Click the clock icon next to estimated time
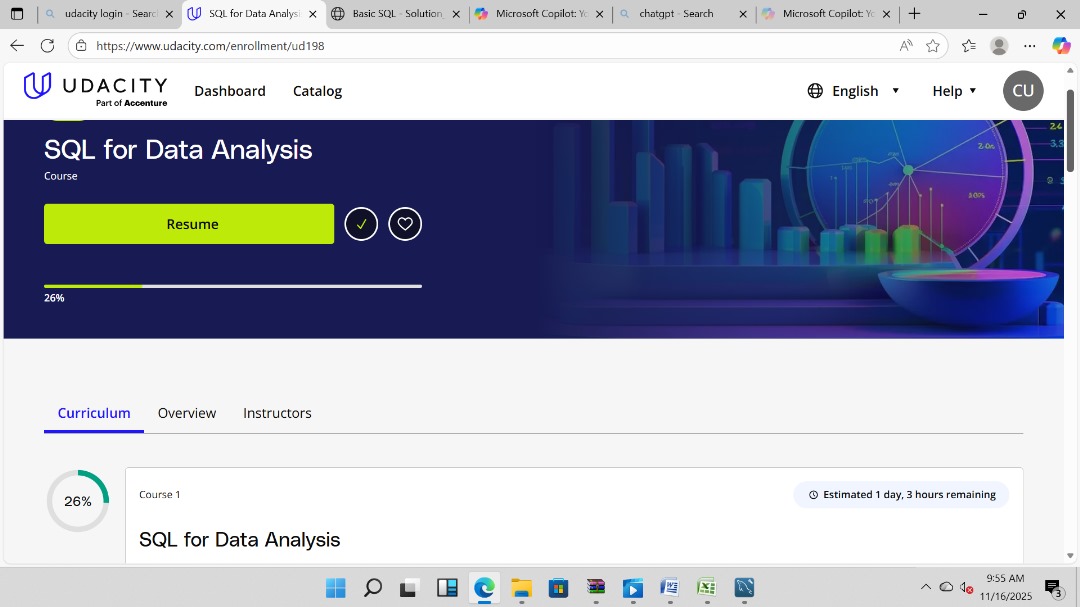This screenshot has height=607, width=1080. [813, 494]
